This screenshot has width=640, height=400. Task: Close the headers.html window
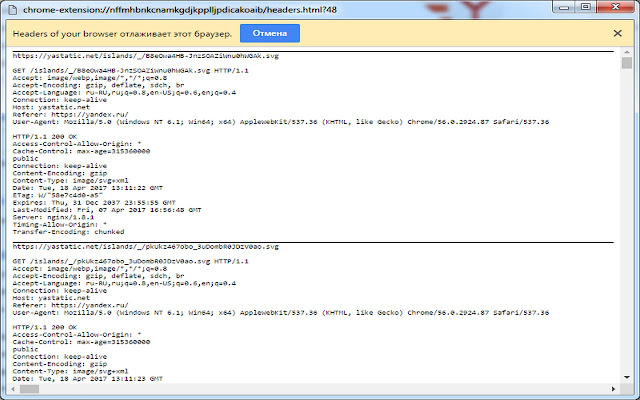[x=616, y=7]
